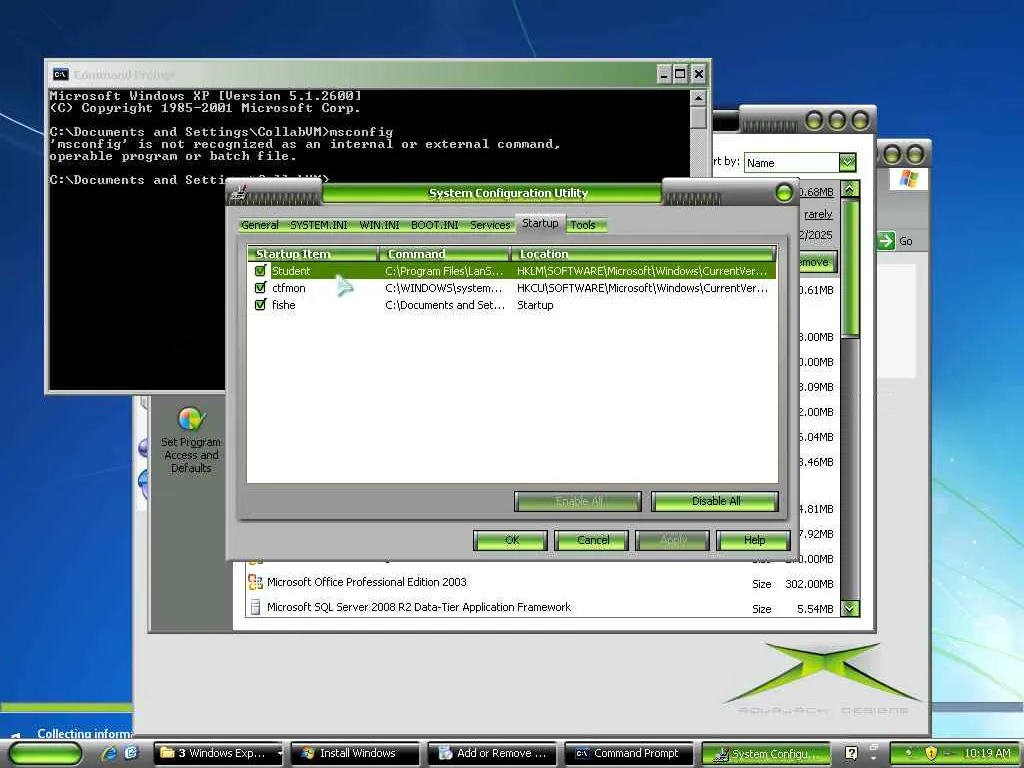Image resolution: width=1024 pixels, height=768 pixels.
Task: Open the Sort by Name dropdown
Action: (x=847, y=163)
